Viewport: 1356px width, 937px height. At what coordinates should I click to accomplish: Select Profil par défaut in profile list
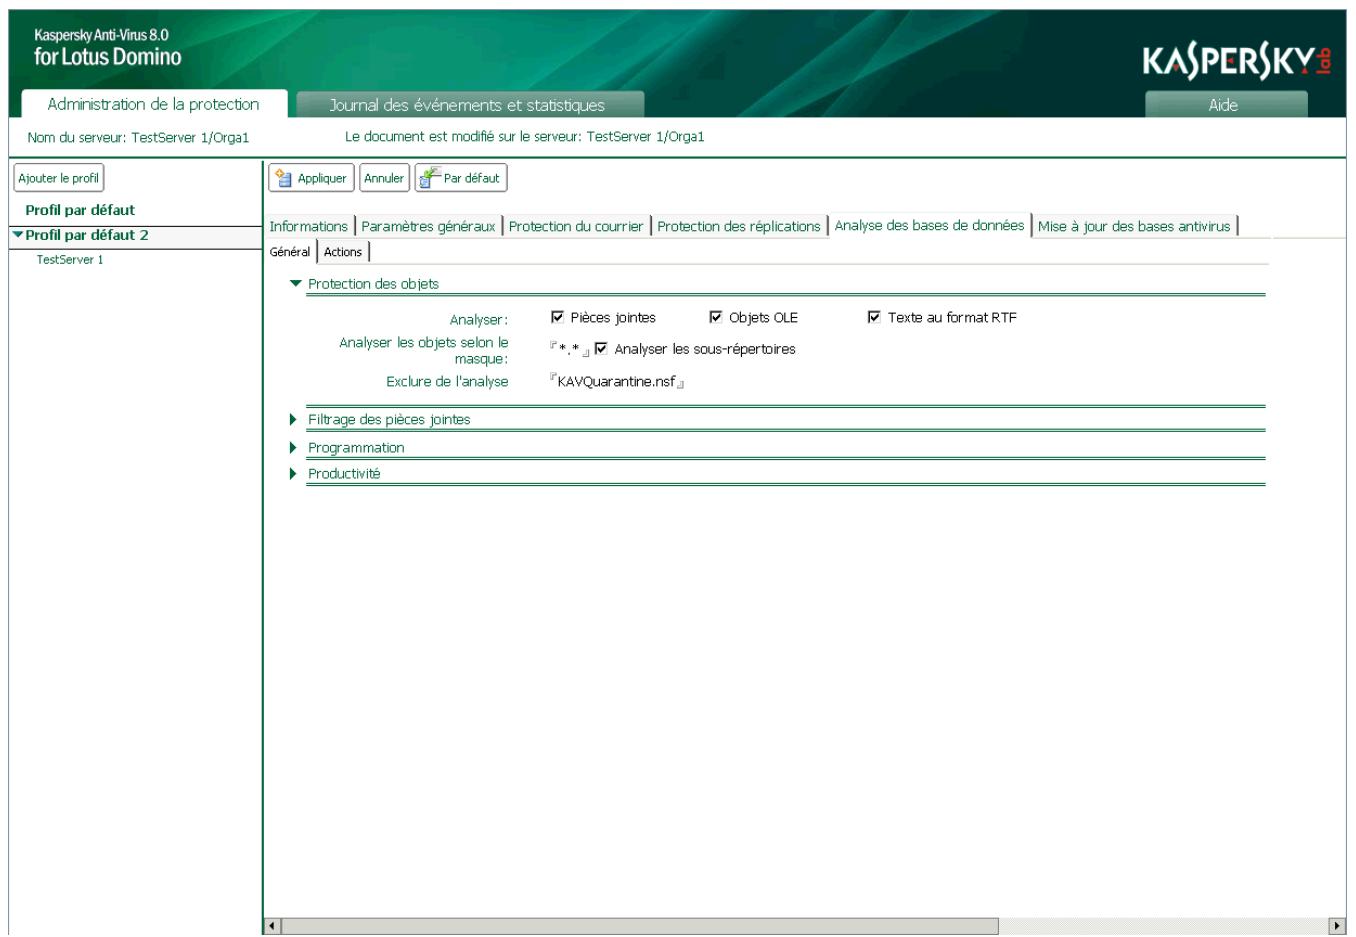pos(80,210)
